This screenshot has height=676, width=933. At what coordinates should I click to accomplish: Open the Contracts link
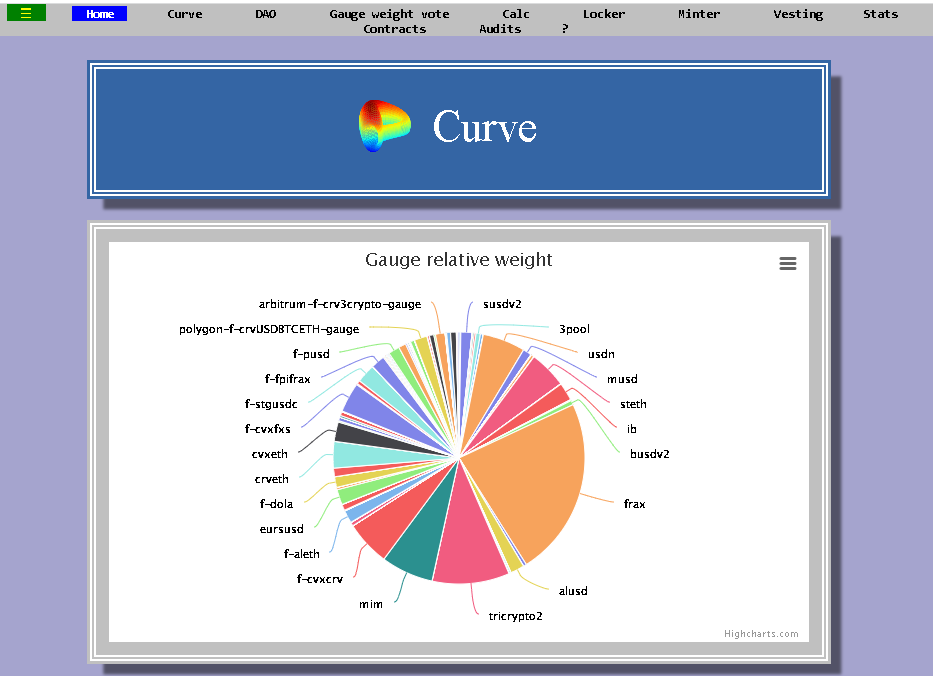(x=395, y=29)
